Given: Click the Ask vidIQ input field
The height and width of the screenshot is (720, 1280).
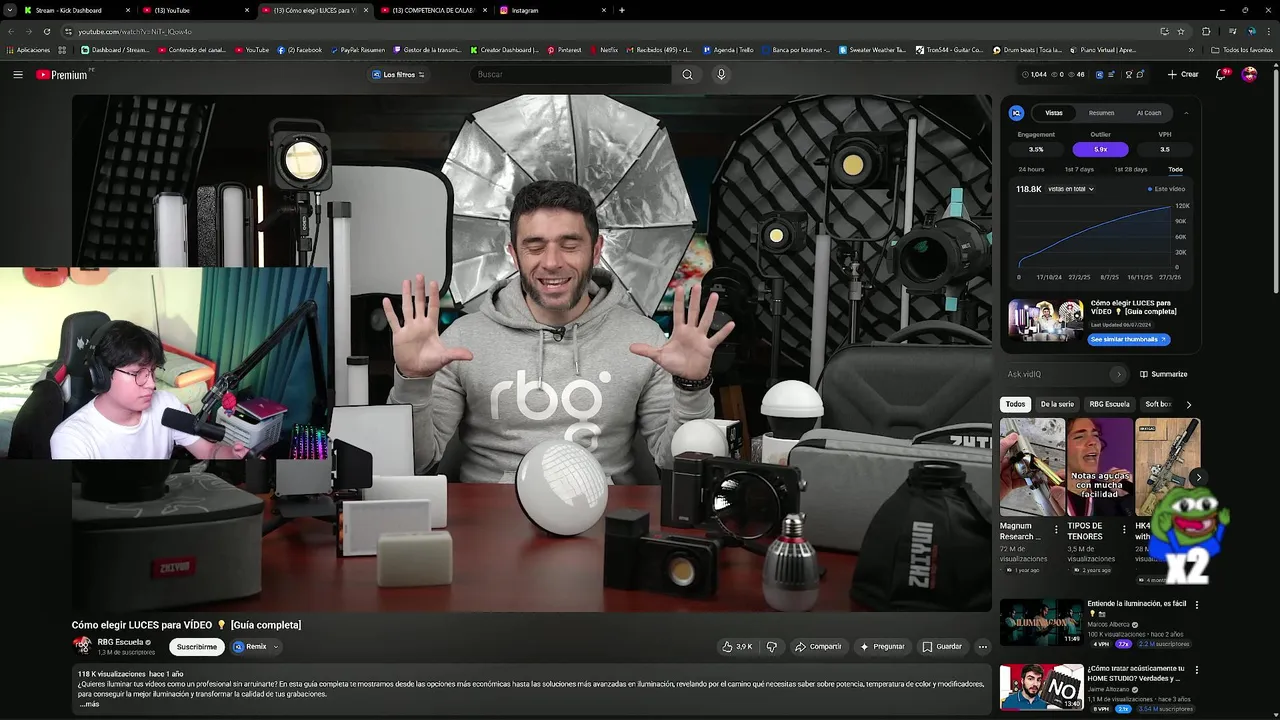Looking at the screenshot, I should [1058, 374].
